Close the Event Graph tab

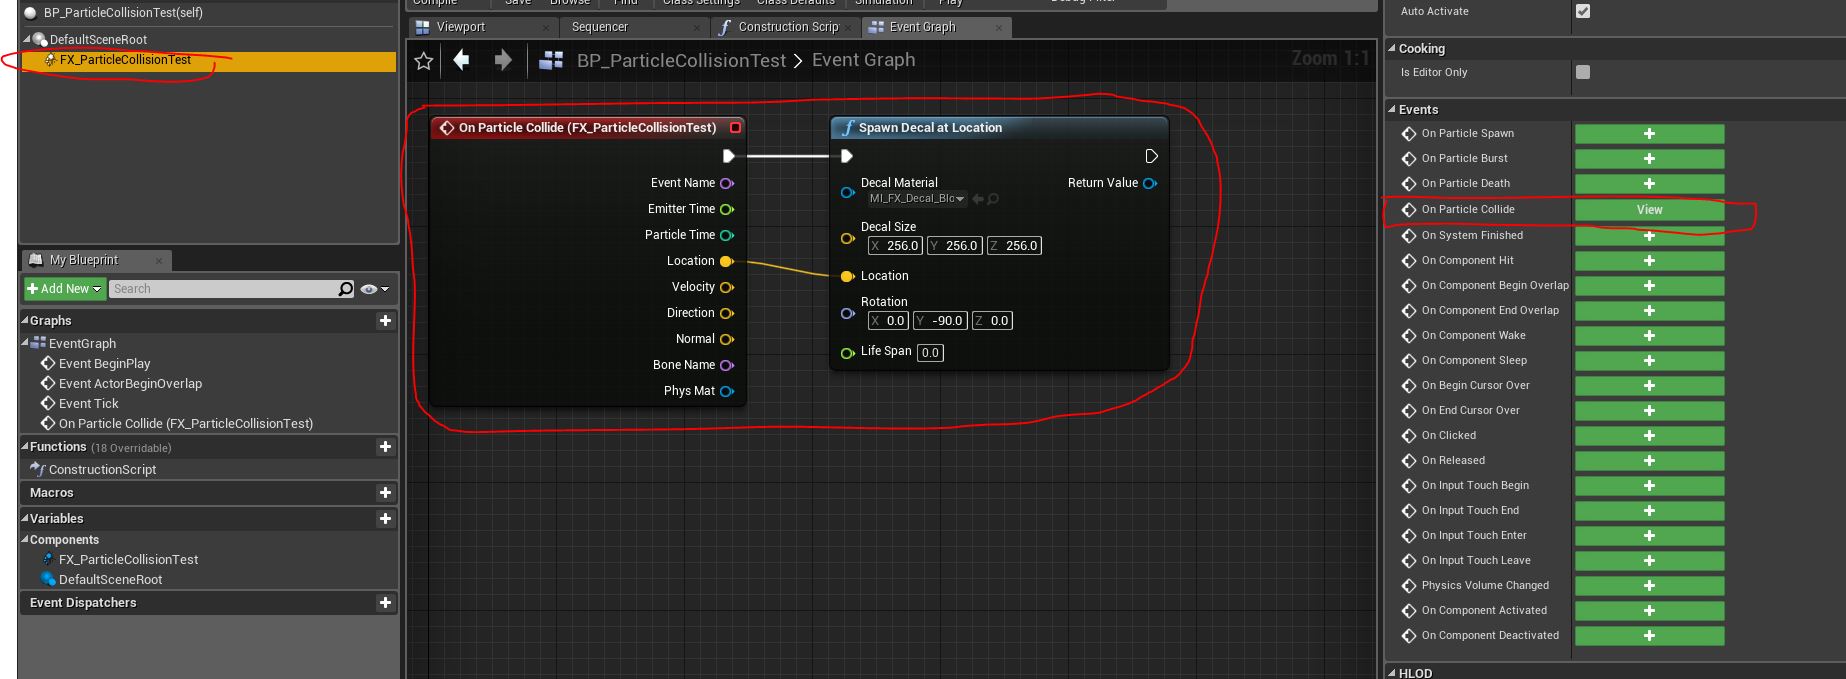point(999,28)
